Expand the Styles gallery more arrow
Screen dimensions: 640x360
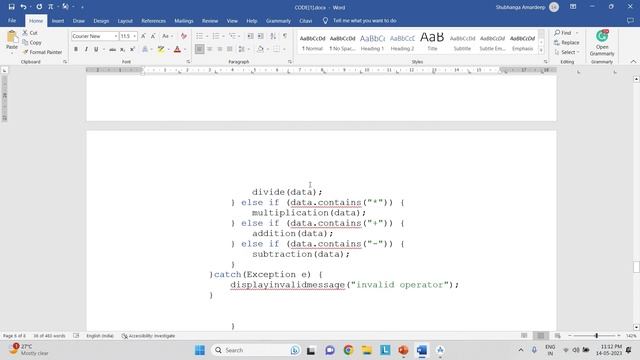[541, 51]
